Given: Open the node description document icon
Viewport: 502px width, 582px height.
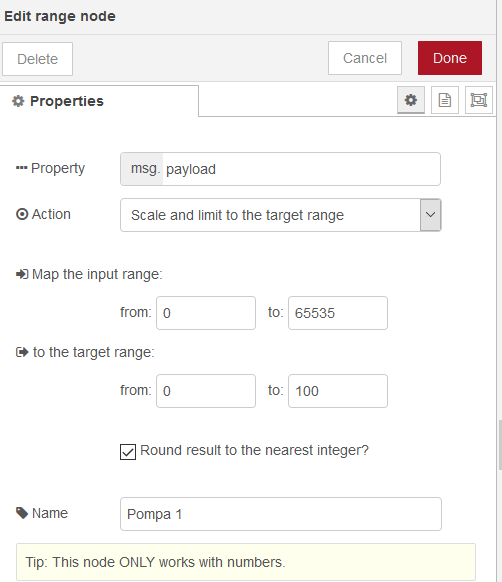Looking at the screenshot, I should pyautogui.click(x=445, y=100).
